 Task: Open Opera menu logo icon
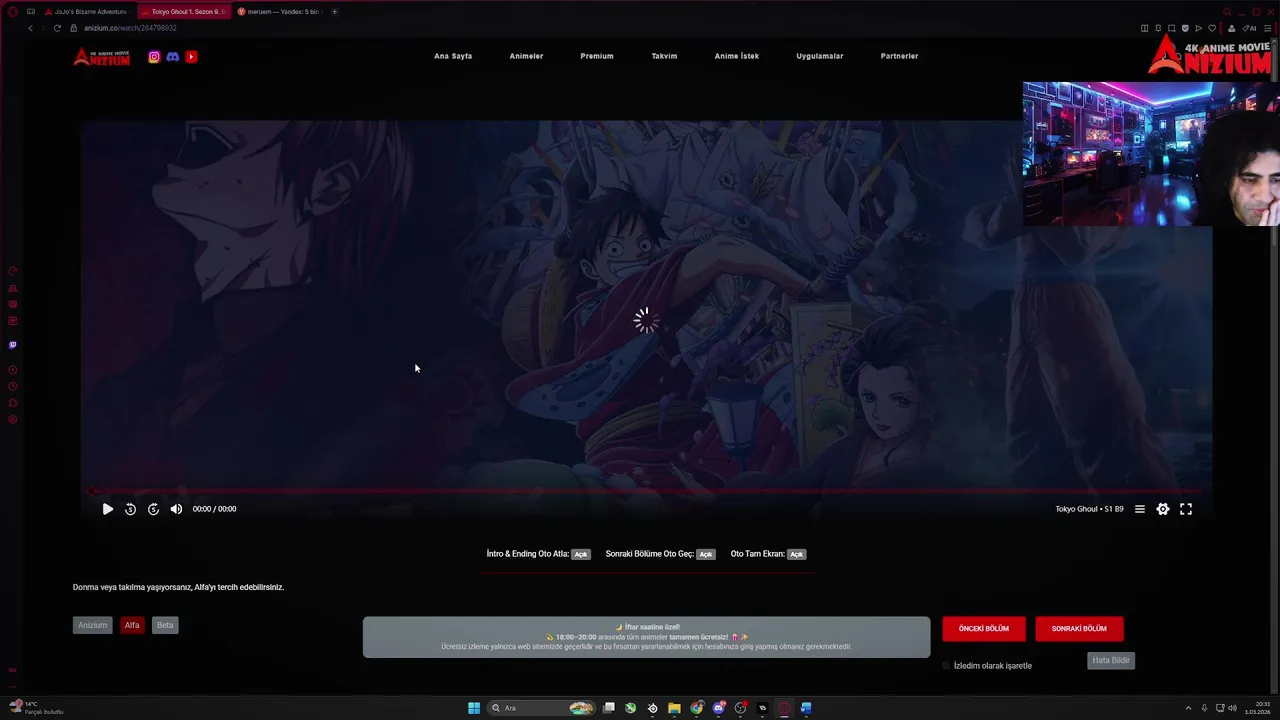[x=13, y=12]
